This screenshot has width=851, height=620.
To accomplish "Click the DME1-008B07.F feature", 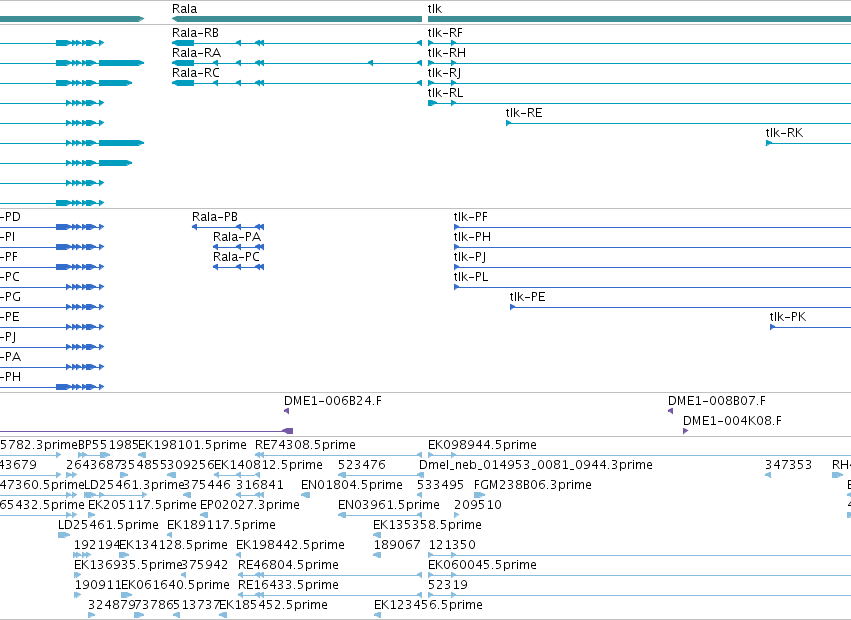I will click(x=717, y=401).
